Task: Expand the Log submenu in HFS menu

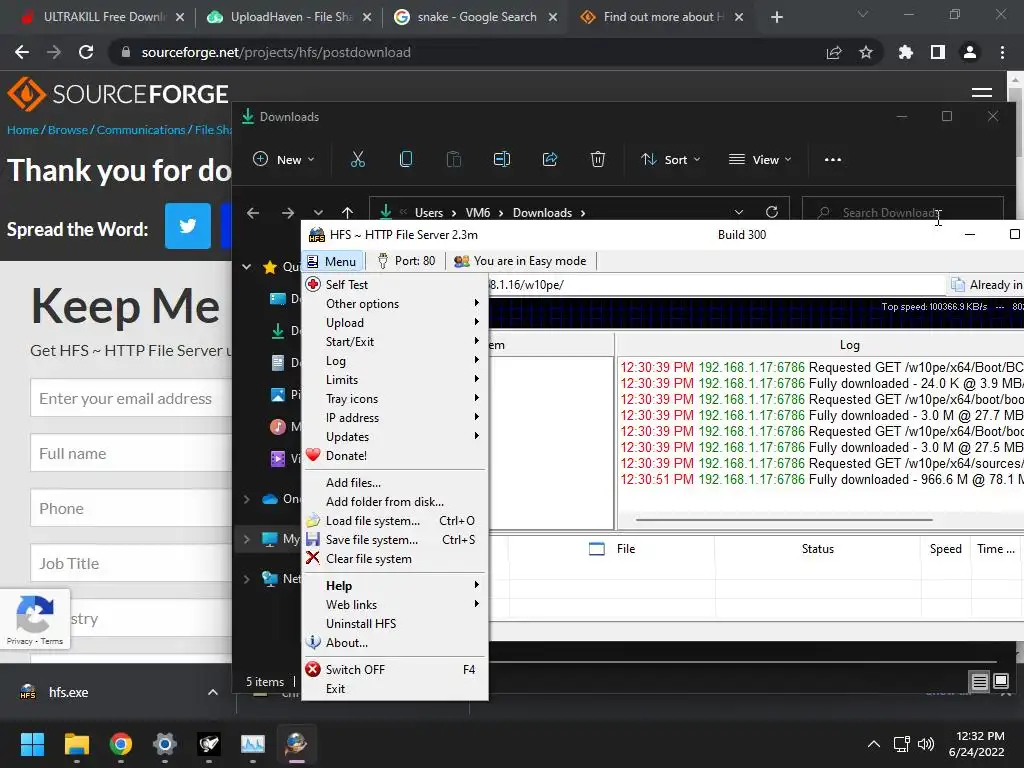Action: 395,360
